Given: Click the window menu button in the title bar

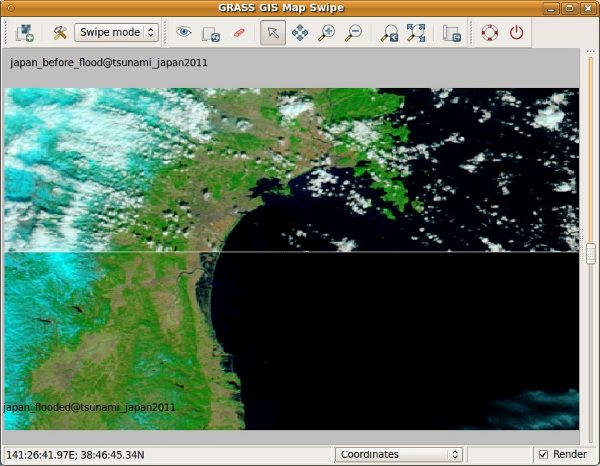Looking at the screenshot, I should tap(14, 8).
